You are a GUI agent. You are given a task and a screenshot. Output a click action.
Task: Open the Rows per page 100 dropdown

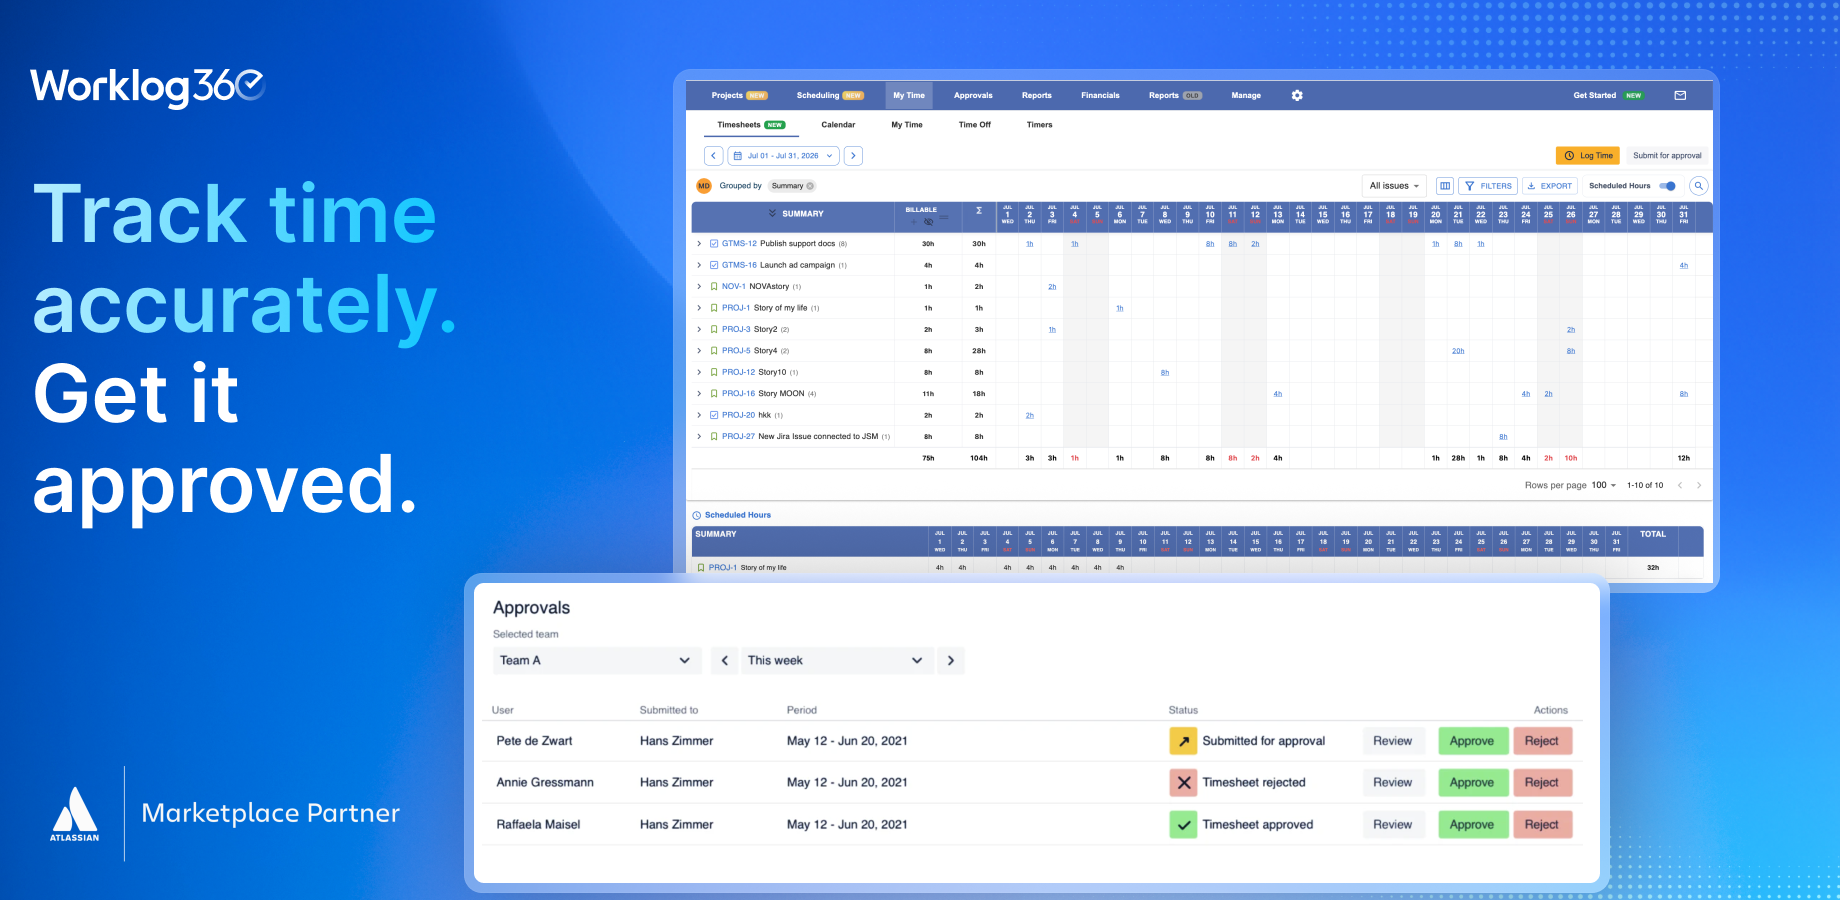point(1603,485)
